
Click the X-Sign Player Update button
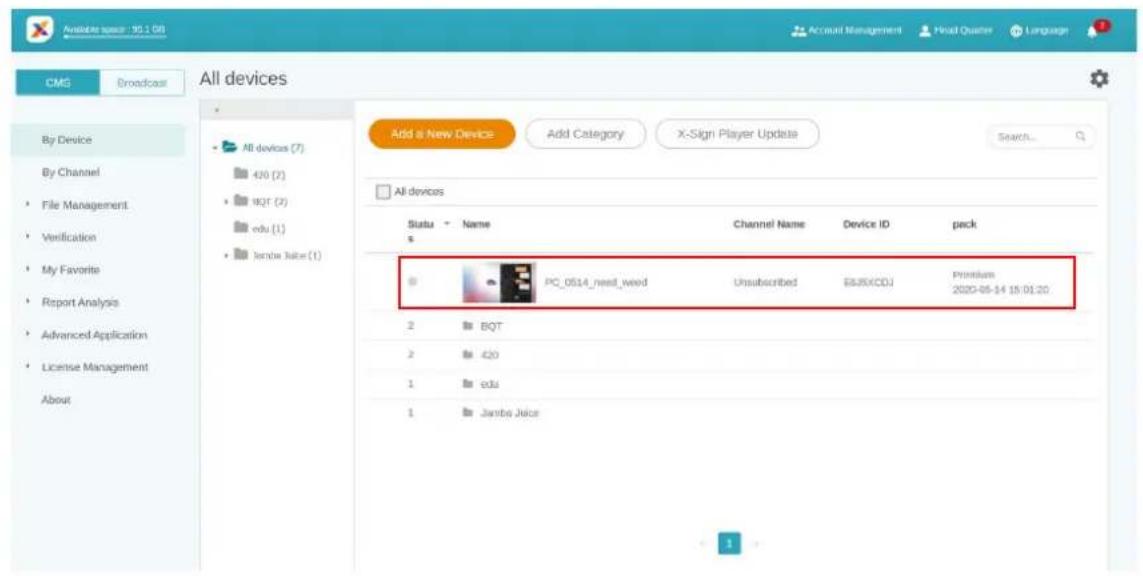[x=738, y=134]
